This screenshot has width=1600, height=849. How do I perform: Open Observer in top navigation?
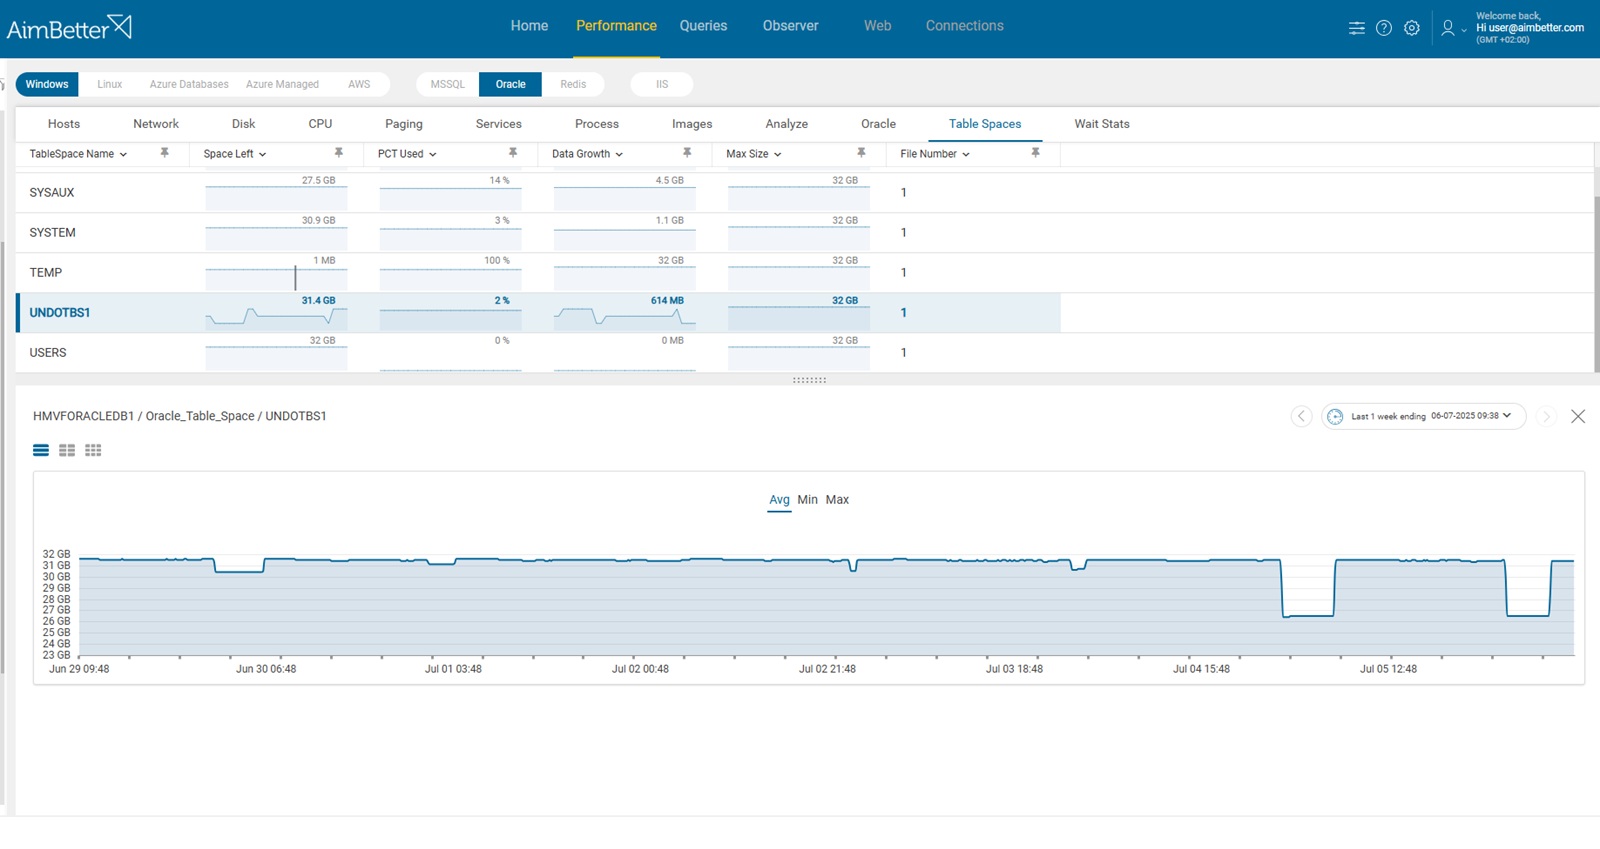click(790, 26)
